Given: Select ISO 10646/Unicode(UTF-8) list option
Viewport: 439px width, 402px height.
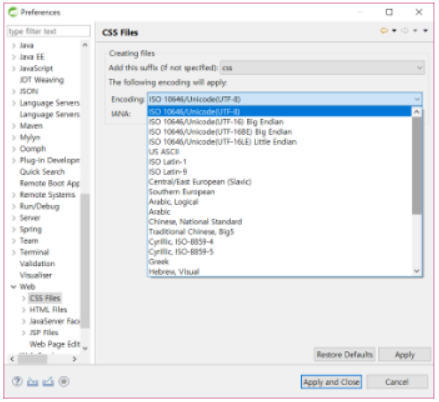Looking at the screenshot, I should pyautogui.click(x=279, y=111).
